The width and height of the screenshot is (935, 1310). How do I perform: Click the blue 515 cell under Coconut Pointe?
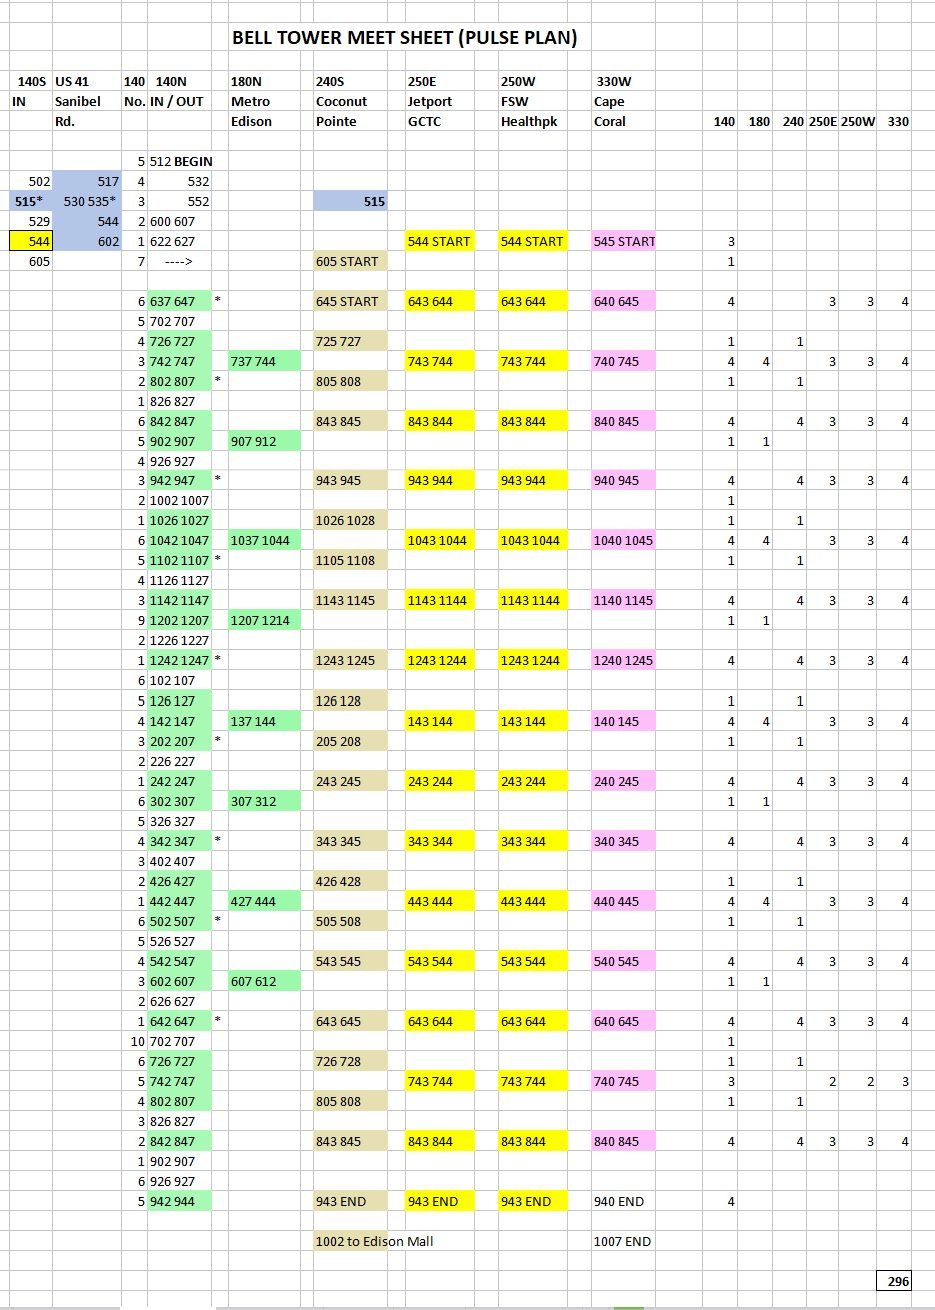[349, 201]
